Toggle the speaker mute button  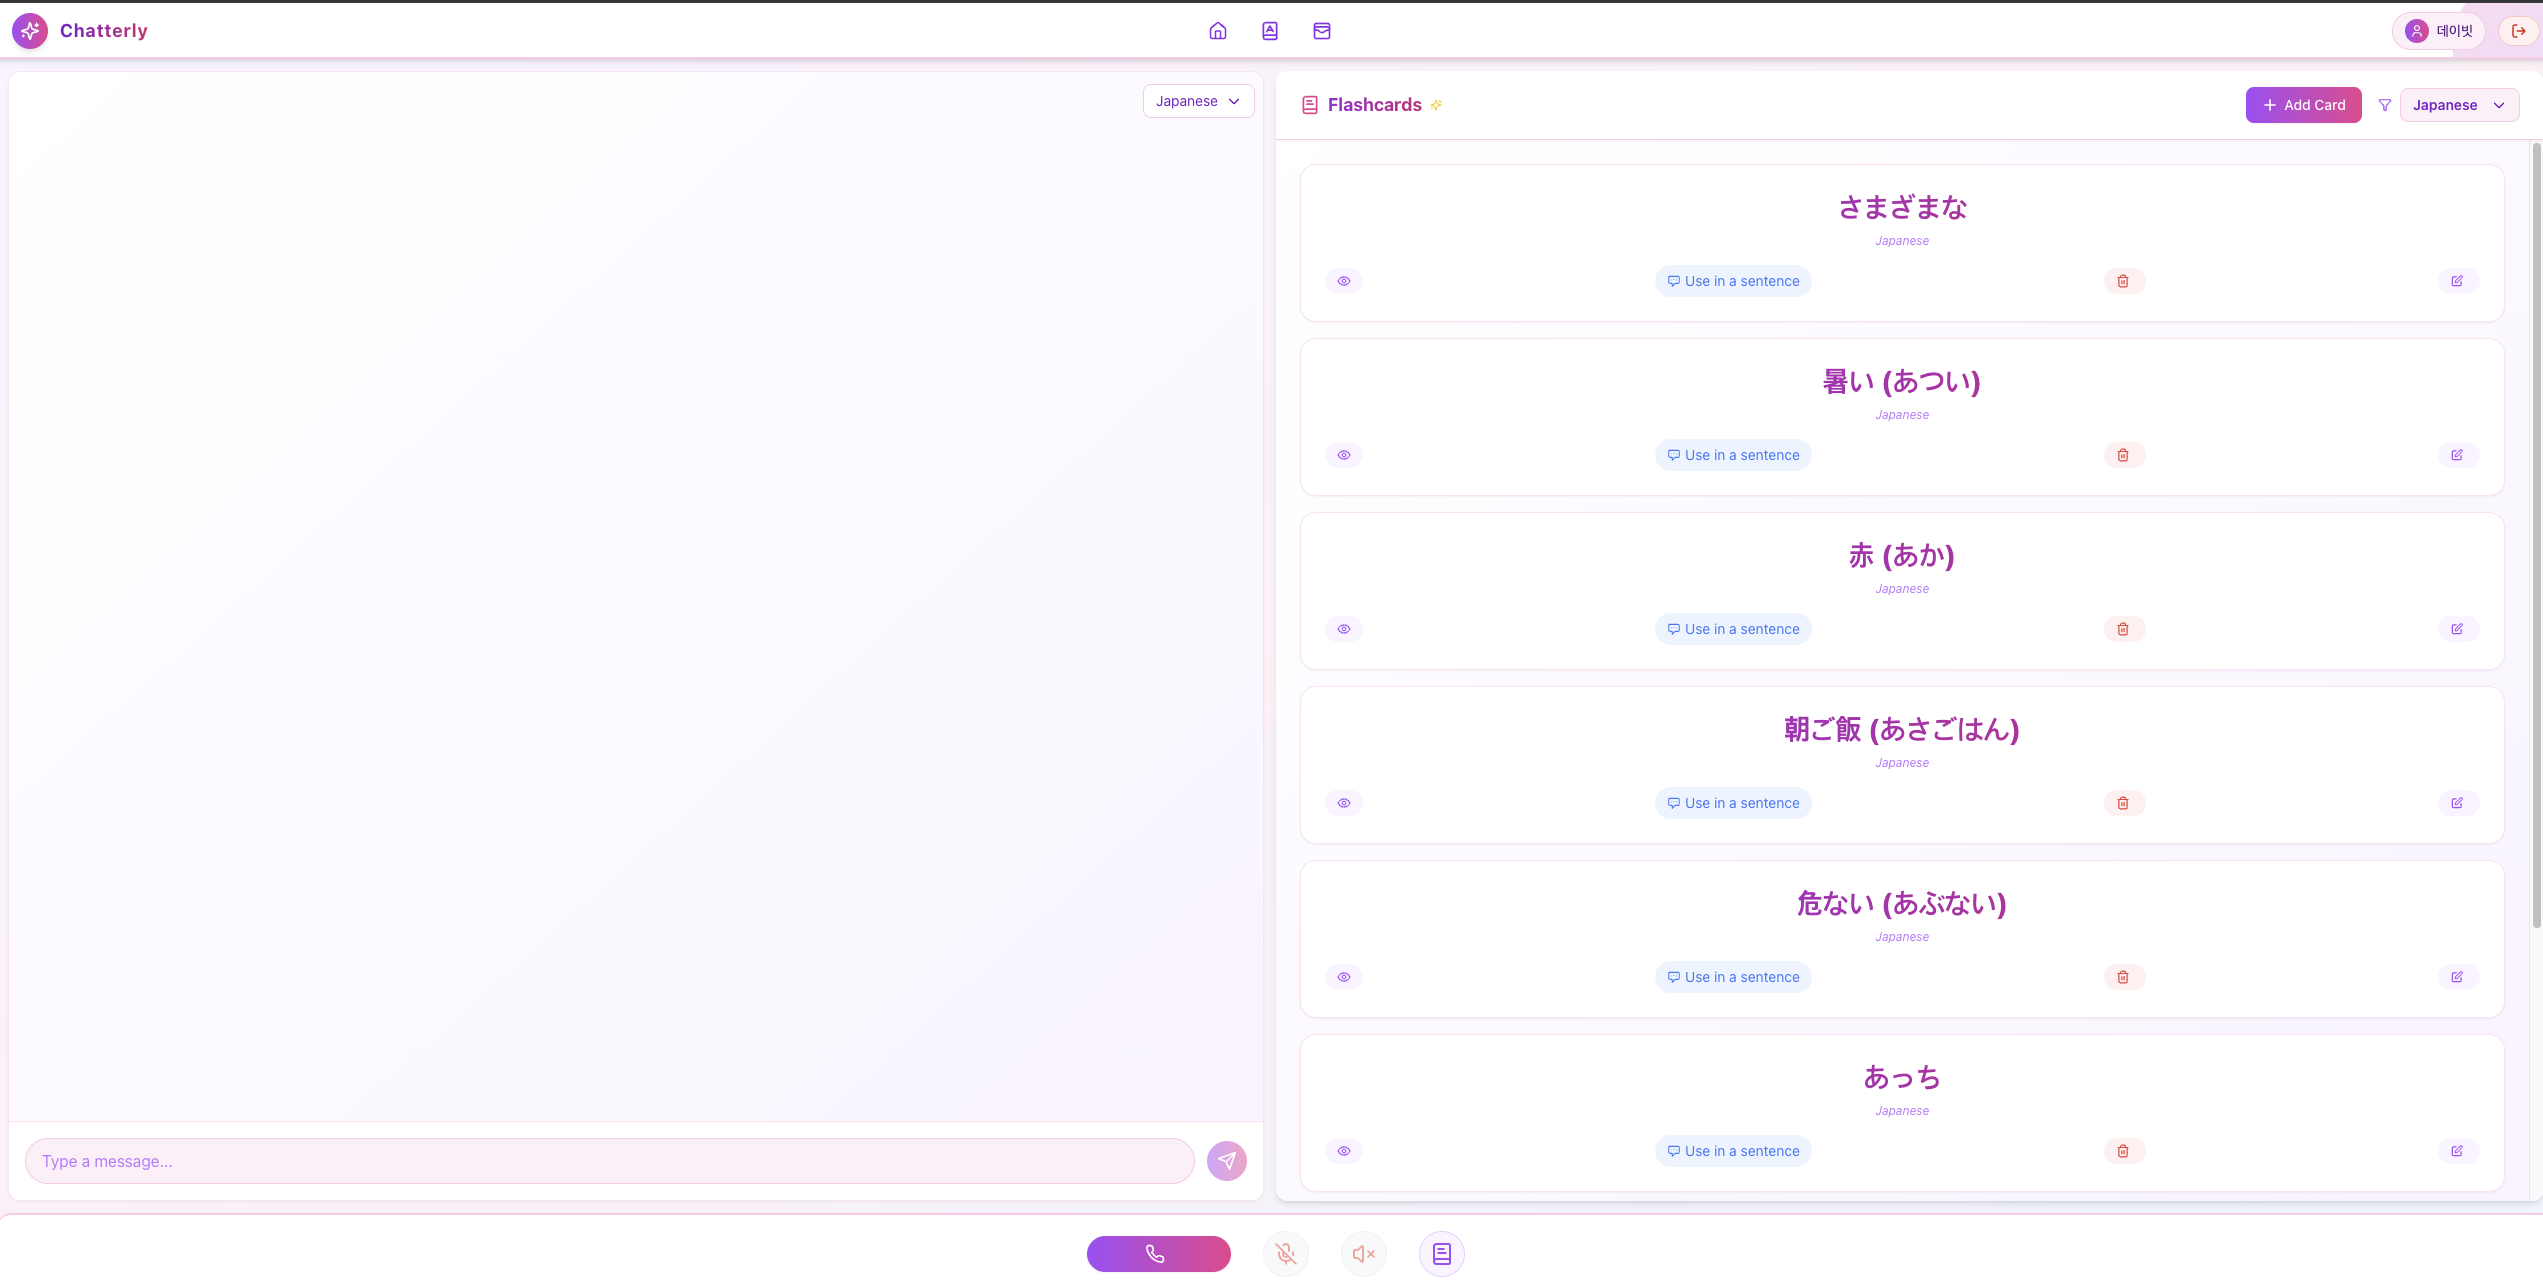click(x=1363, y=1253)
